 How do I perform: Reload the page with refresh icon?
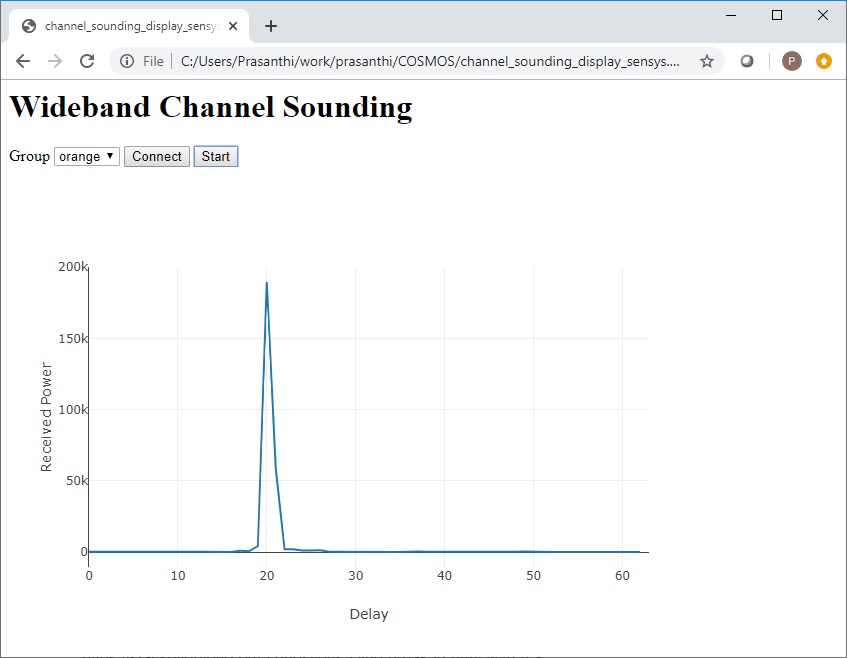pyautogui.click(x=87, y=61)
